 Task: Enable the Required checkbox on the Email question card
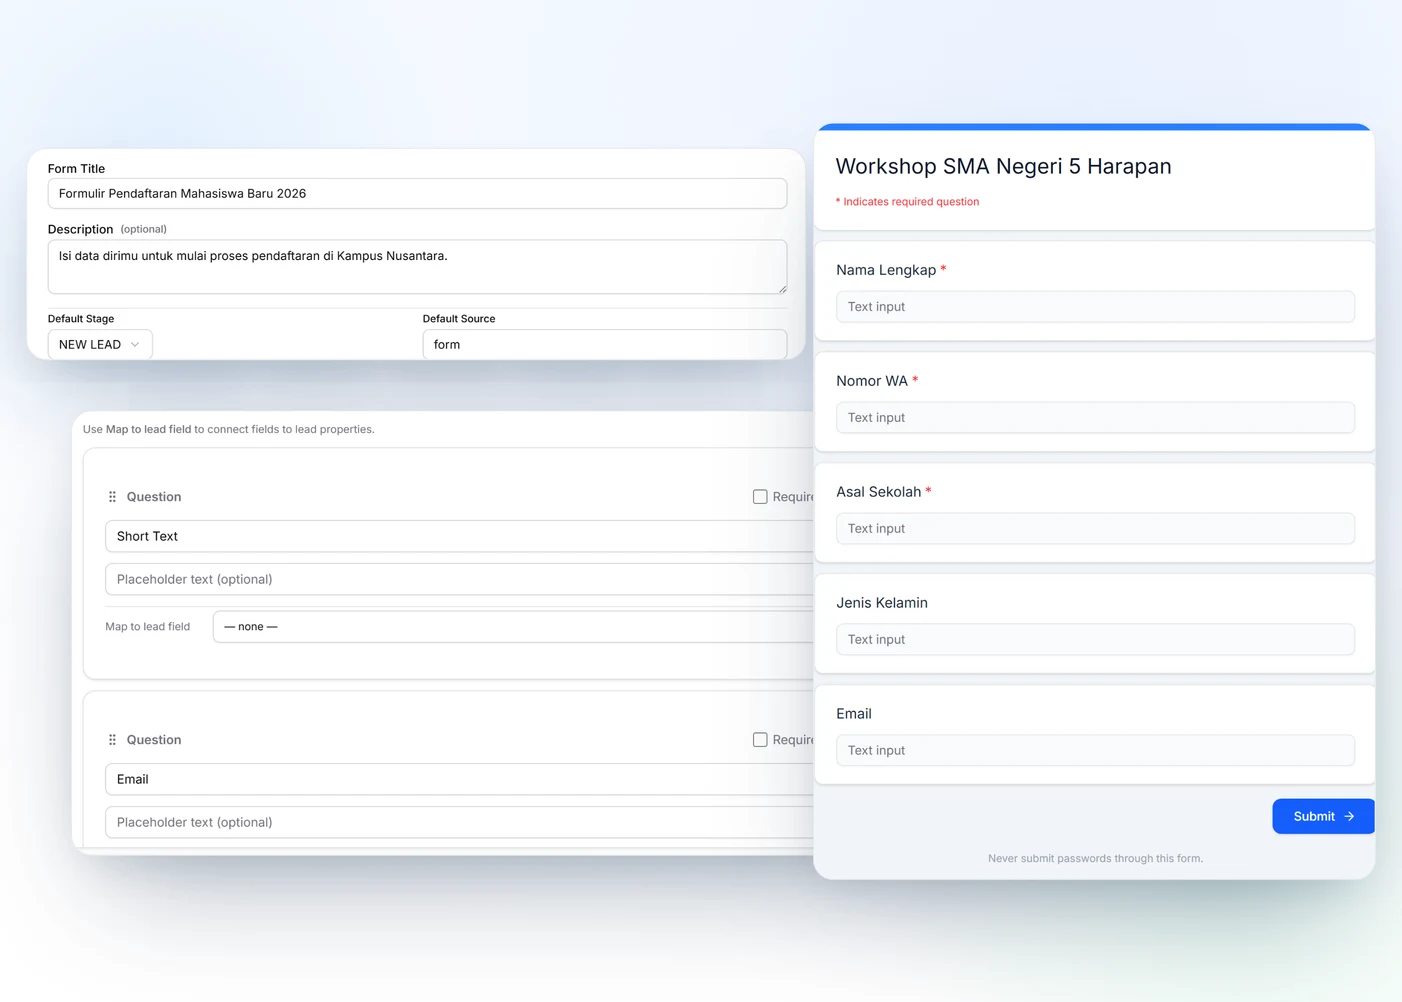pos(760,740)
